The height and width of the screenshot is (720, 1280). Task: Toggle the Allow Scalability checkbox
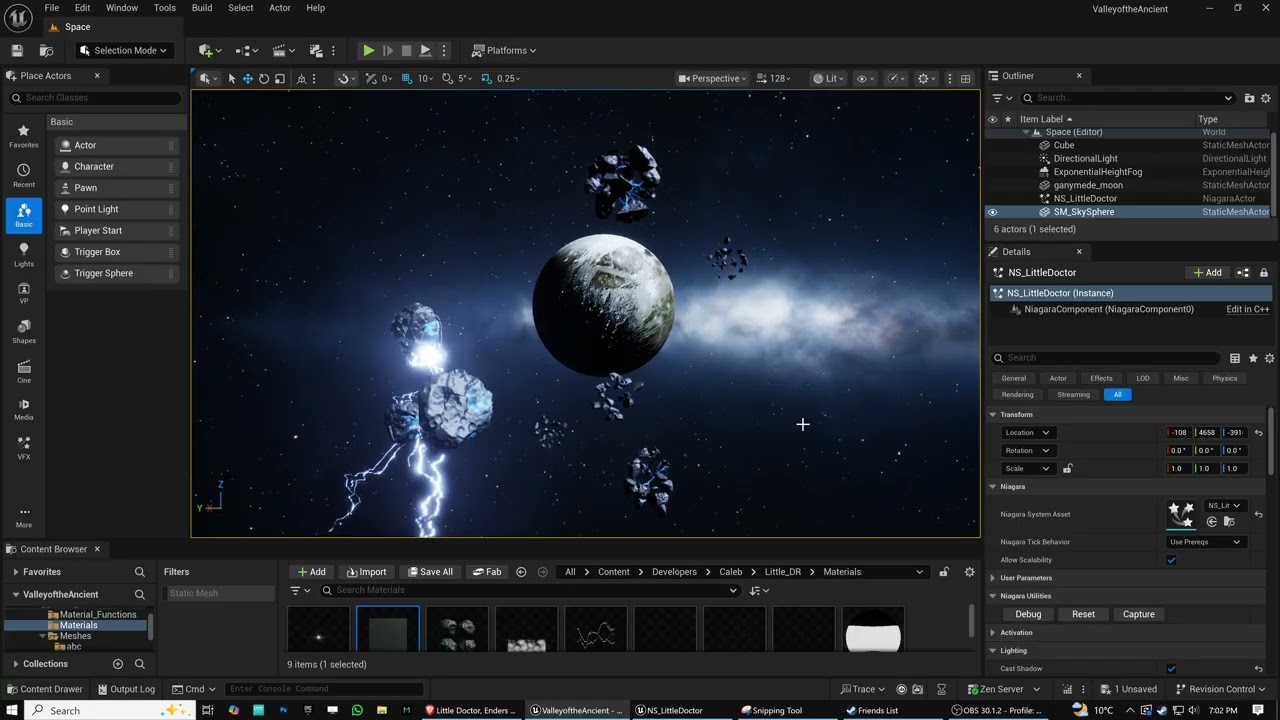[1171, 560]
